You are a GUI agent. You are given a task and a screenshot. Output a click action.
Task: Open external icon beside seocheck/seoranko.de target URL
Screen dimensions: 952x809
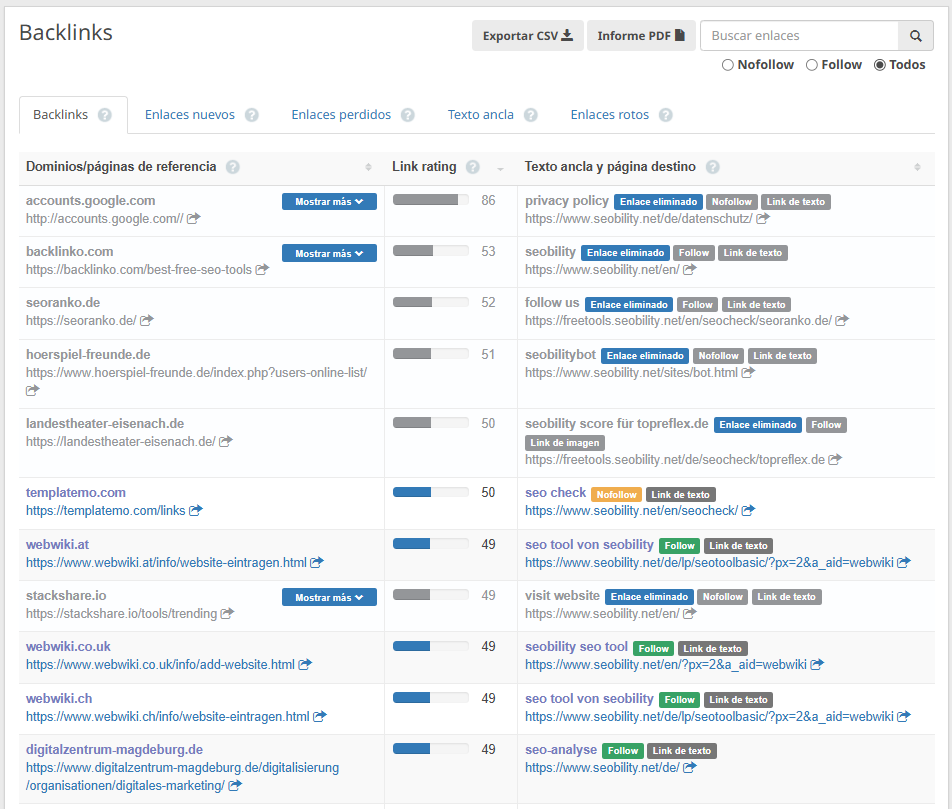842,320
